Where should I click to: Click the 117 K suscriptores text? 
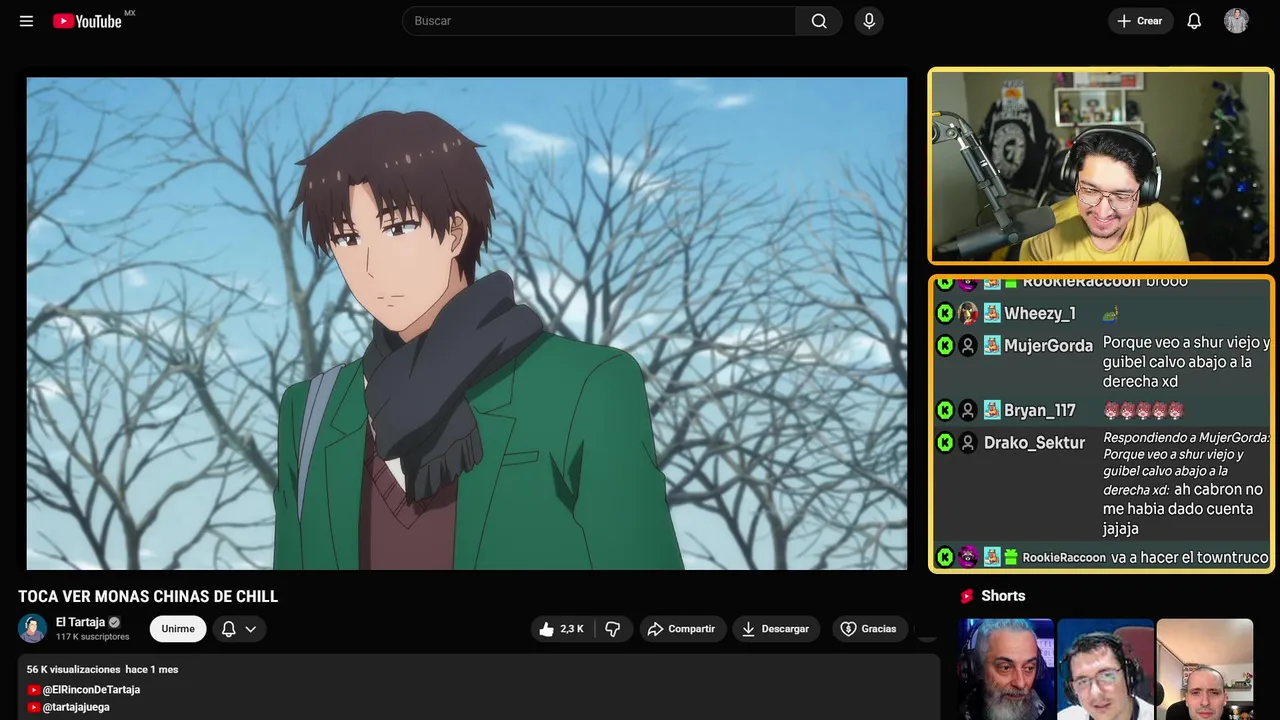pyautogui.click(x=93, y=637)
